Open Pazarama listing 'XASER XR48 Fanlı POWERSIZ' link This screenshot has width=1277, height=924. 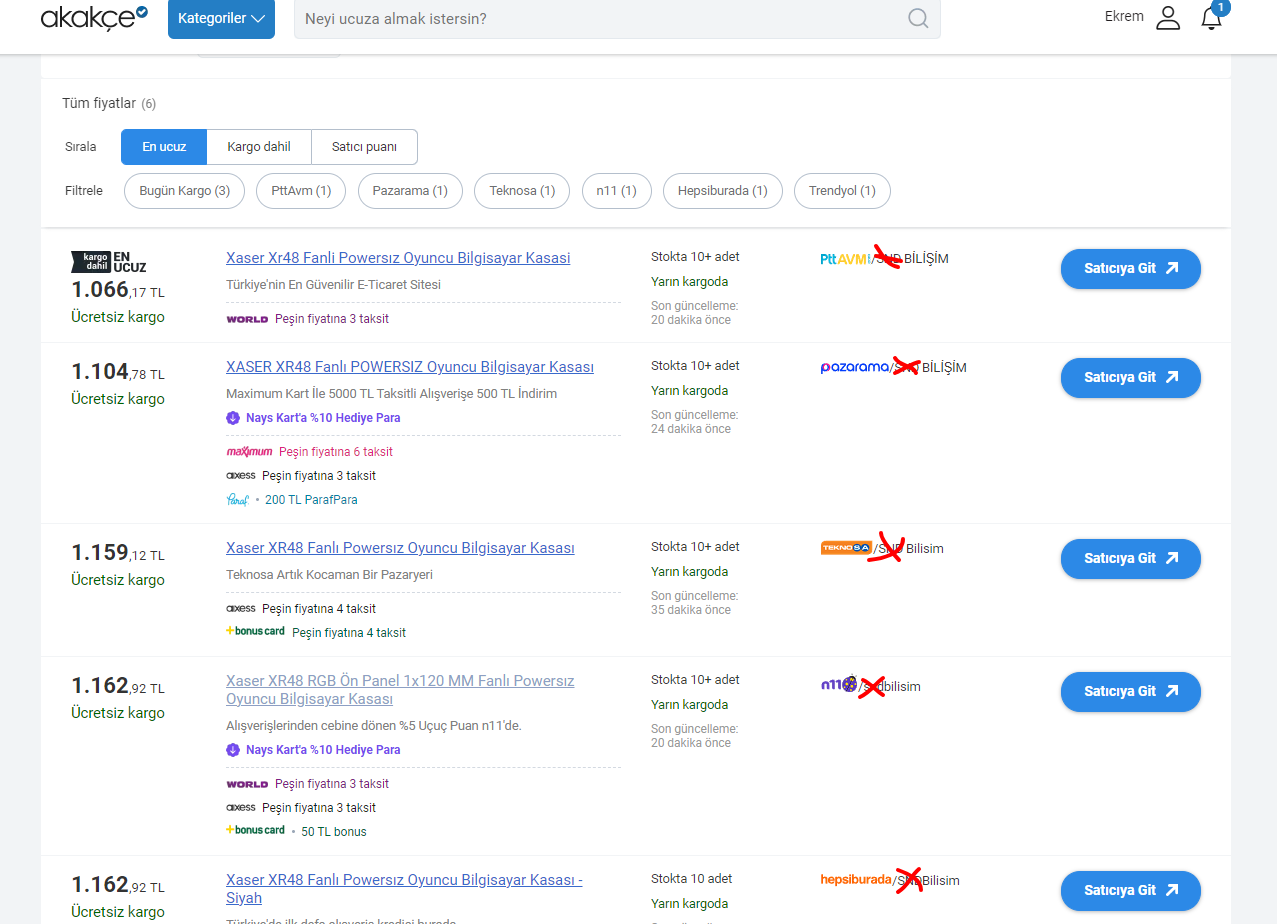pyautogui.click(x=410, y=367)
